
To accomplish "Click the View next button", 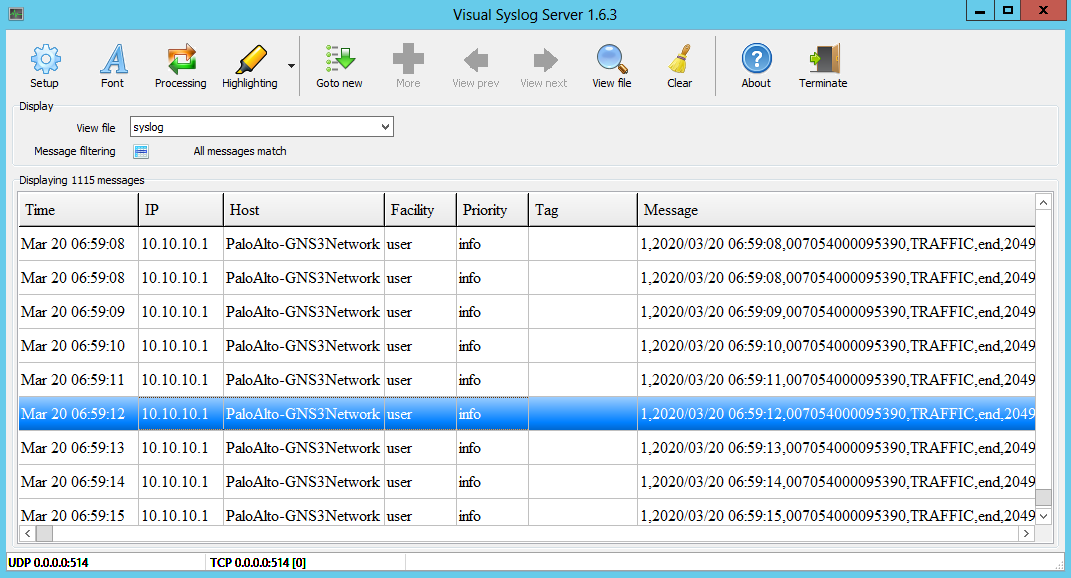I will [x=543, y=66].
